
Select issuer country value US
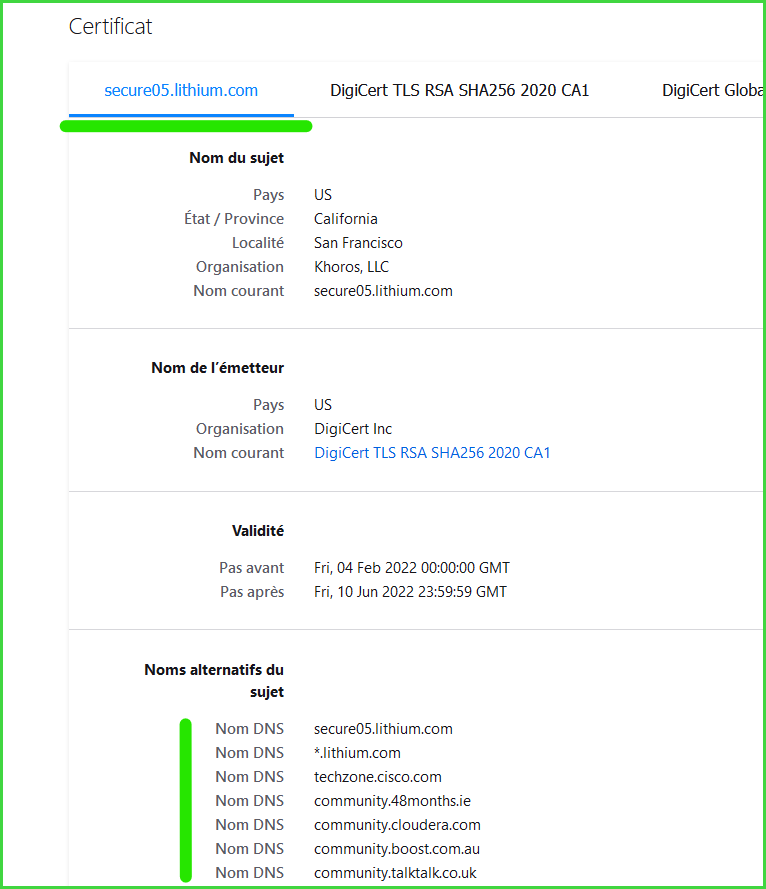point(323,404)
